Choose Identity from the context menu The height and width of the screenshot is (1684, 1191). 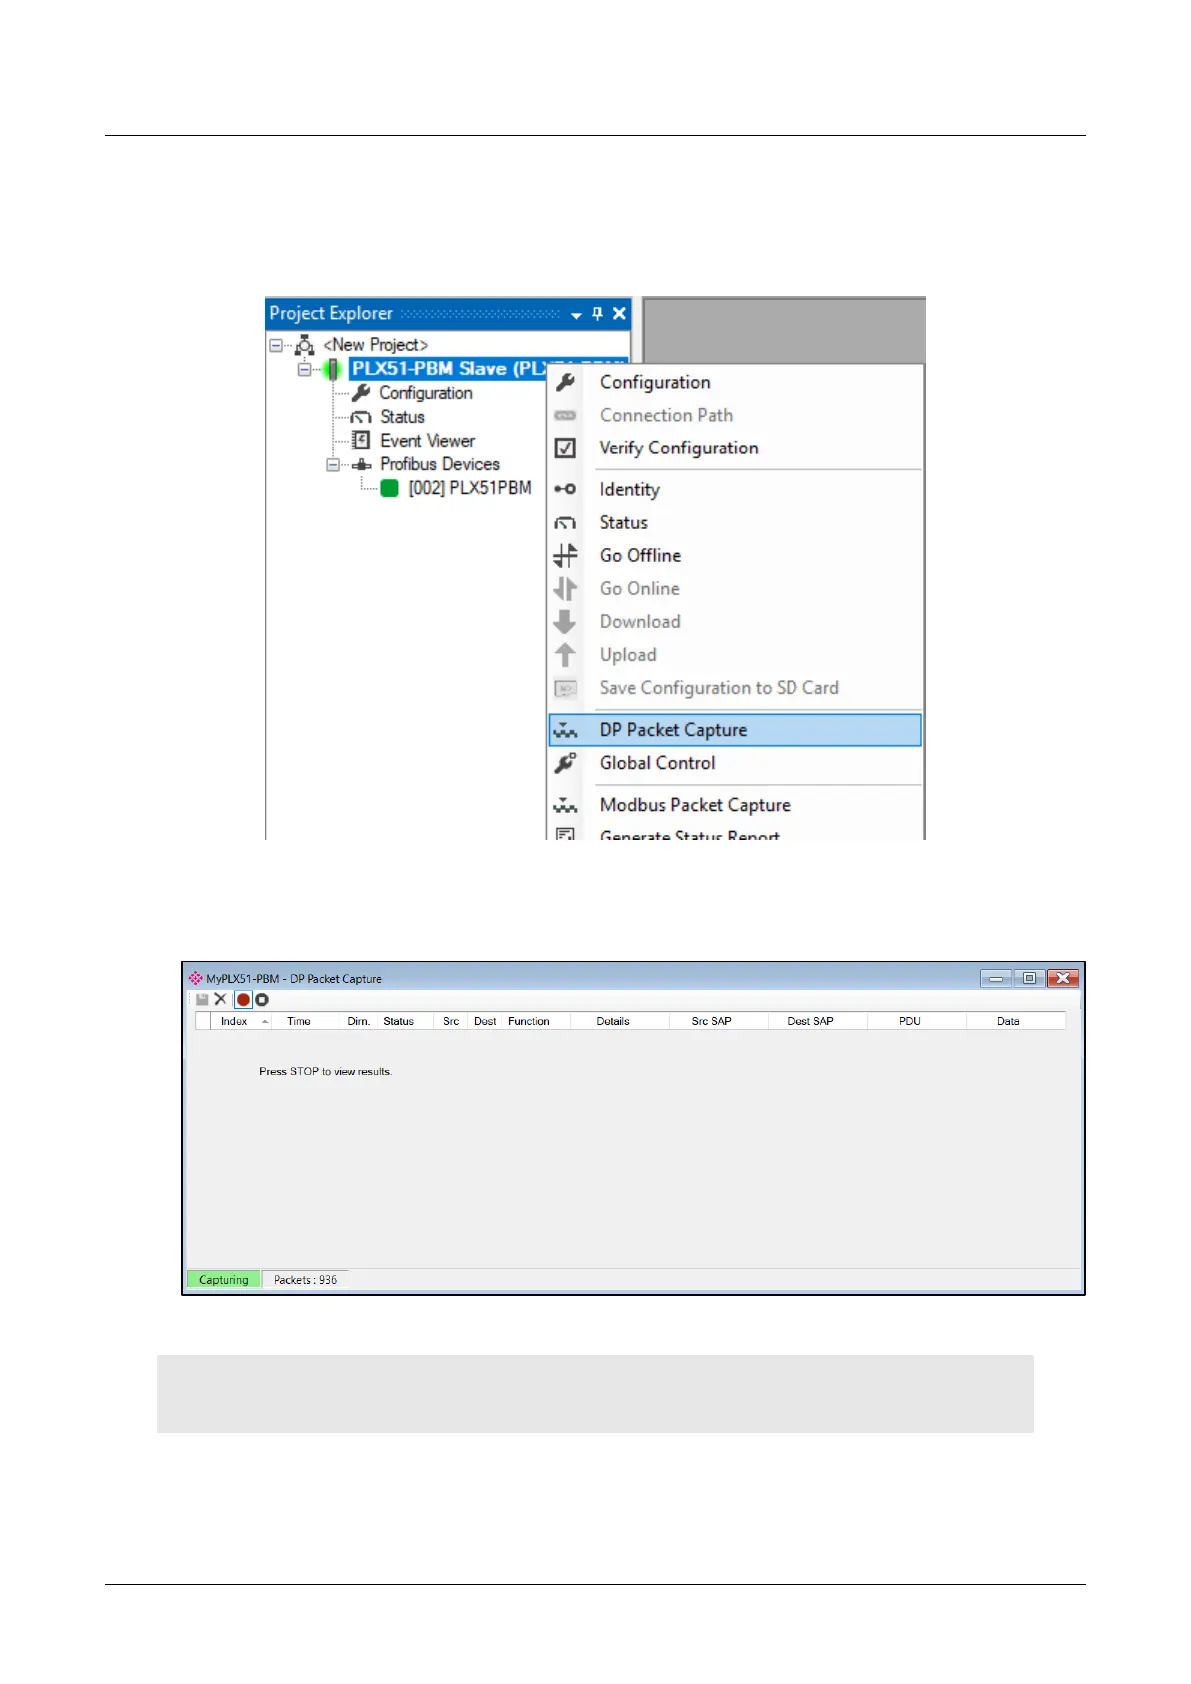tap(630, 489)
